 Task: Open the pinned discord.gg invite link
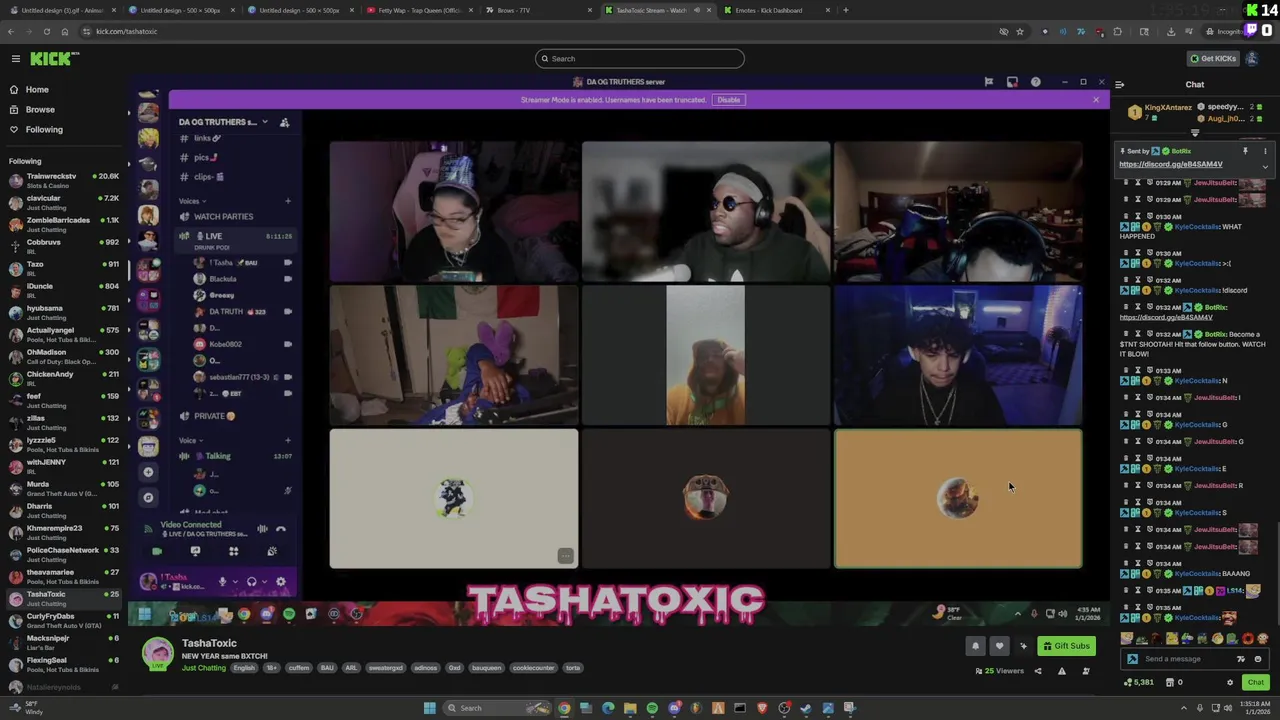coord(1170,164)
